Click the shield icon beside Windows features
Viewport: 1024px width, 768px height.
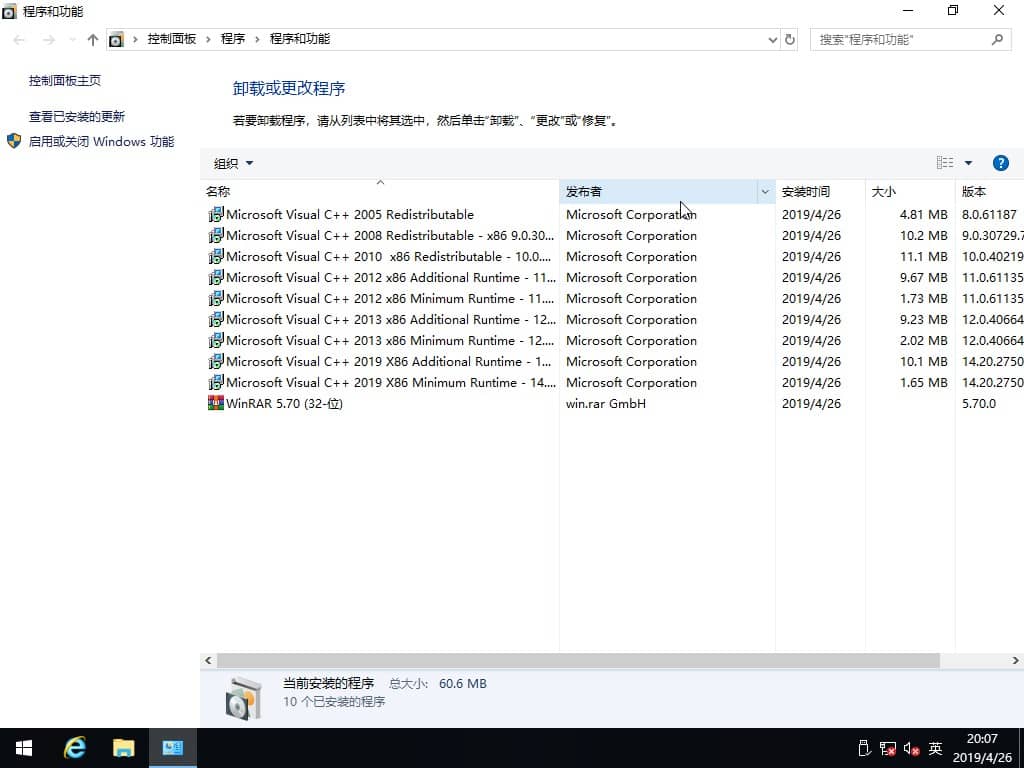pos(14,141)
